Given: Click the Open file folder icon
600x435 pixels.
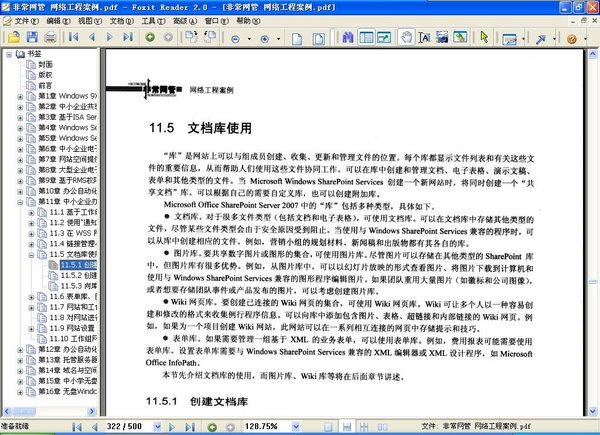Looking at the screenshot, I should tap(13, 37).
